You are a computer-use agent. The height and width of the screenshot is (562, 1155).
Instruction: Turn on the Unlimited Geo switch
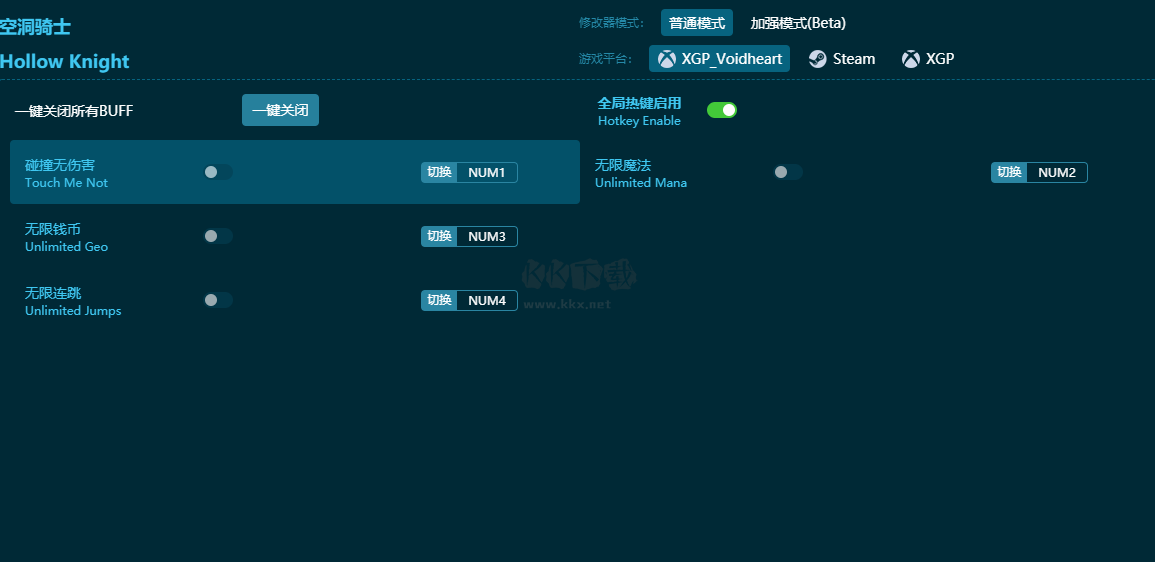tap(218, 236)
